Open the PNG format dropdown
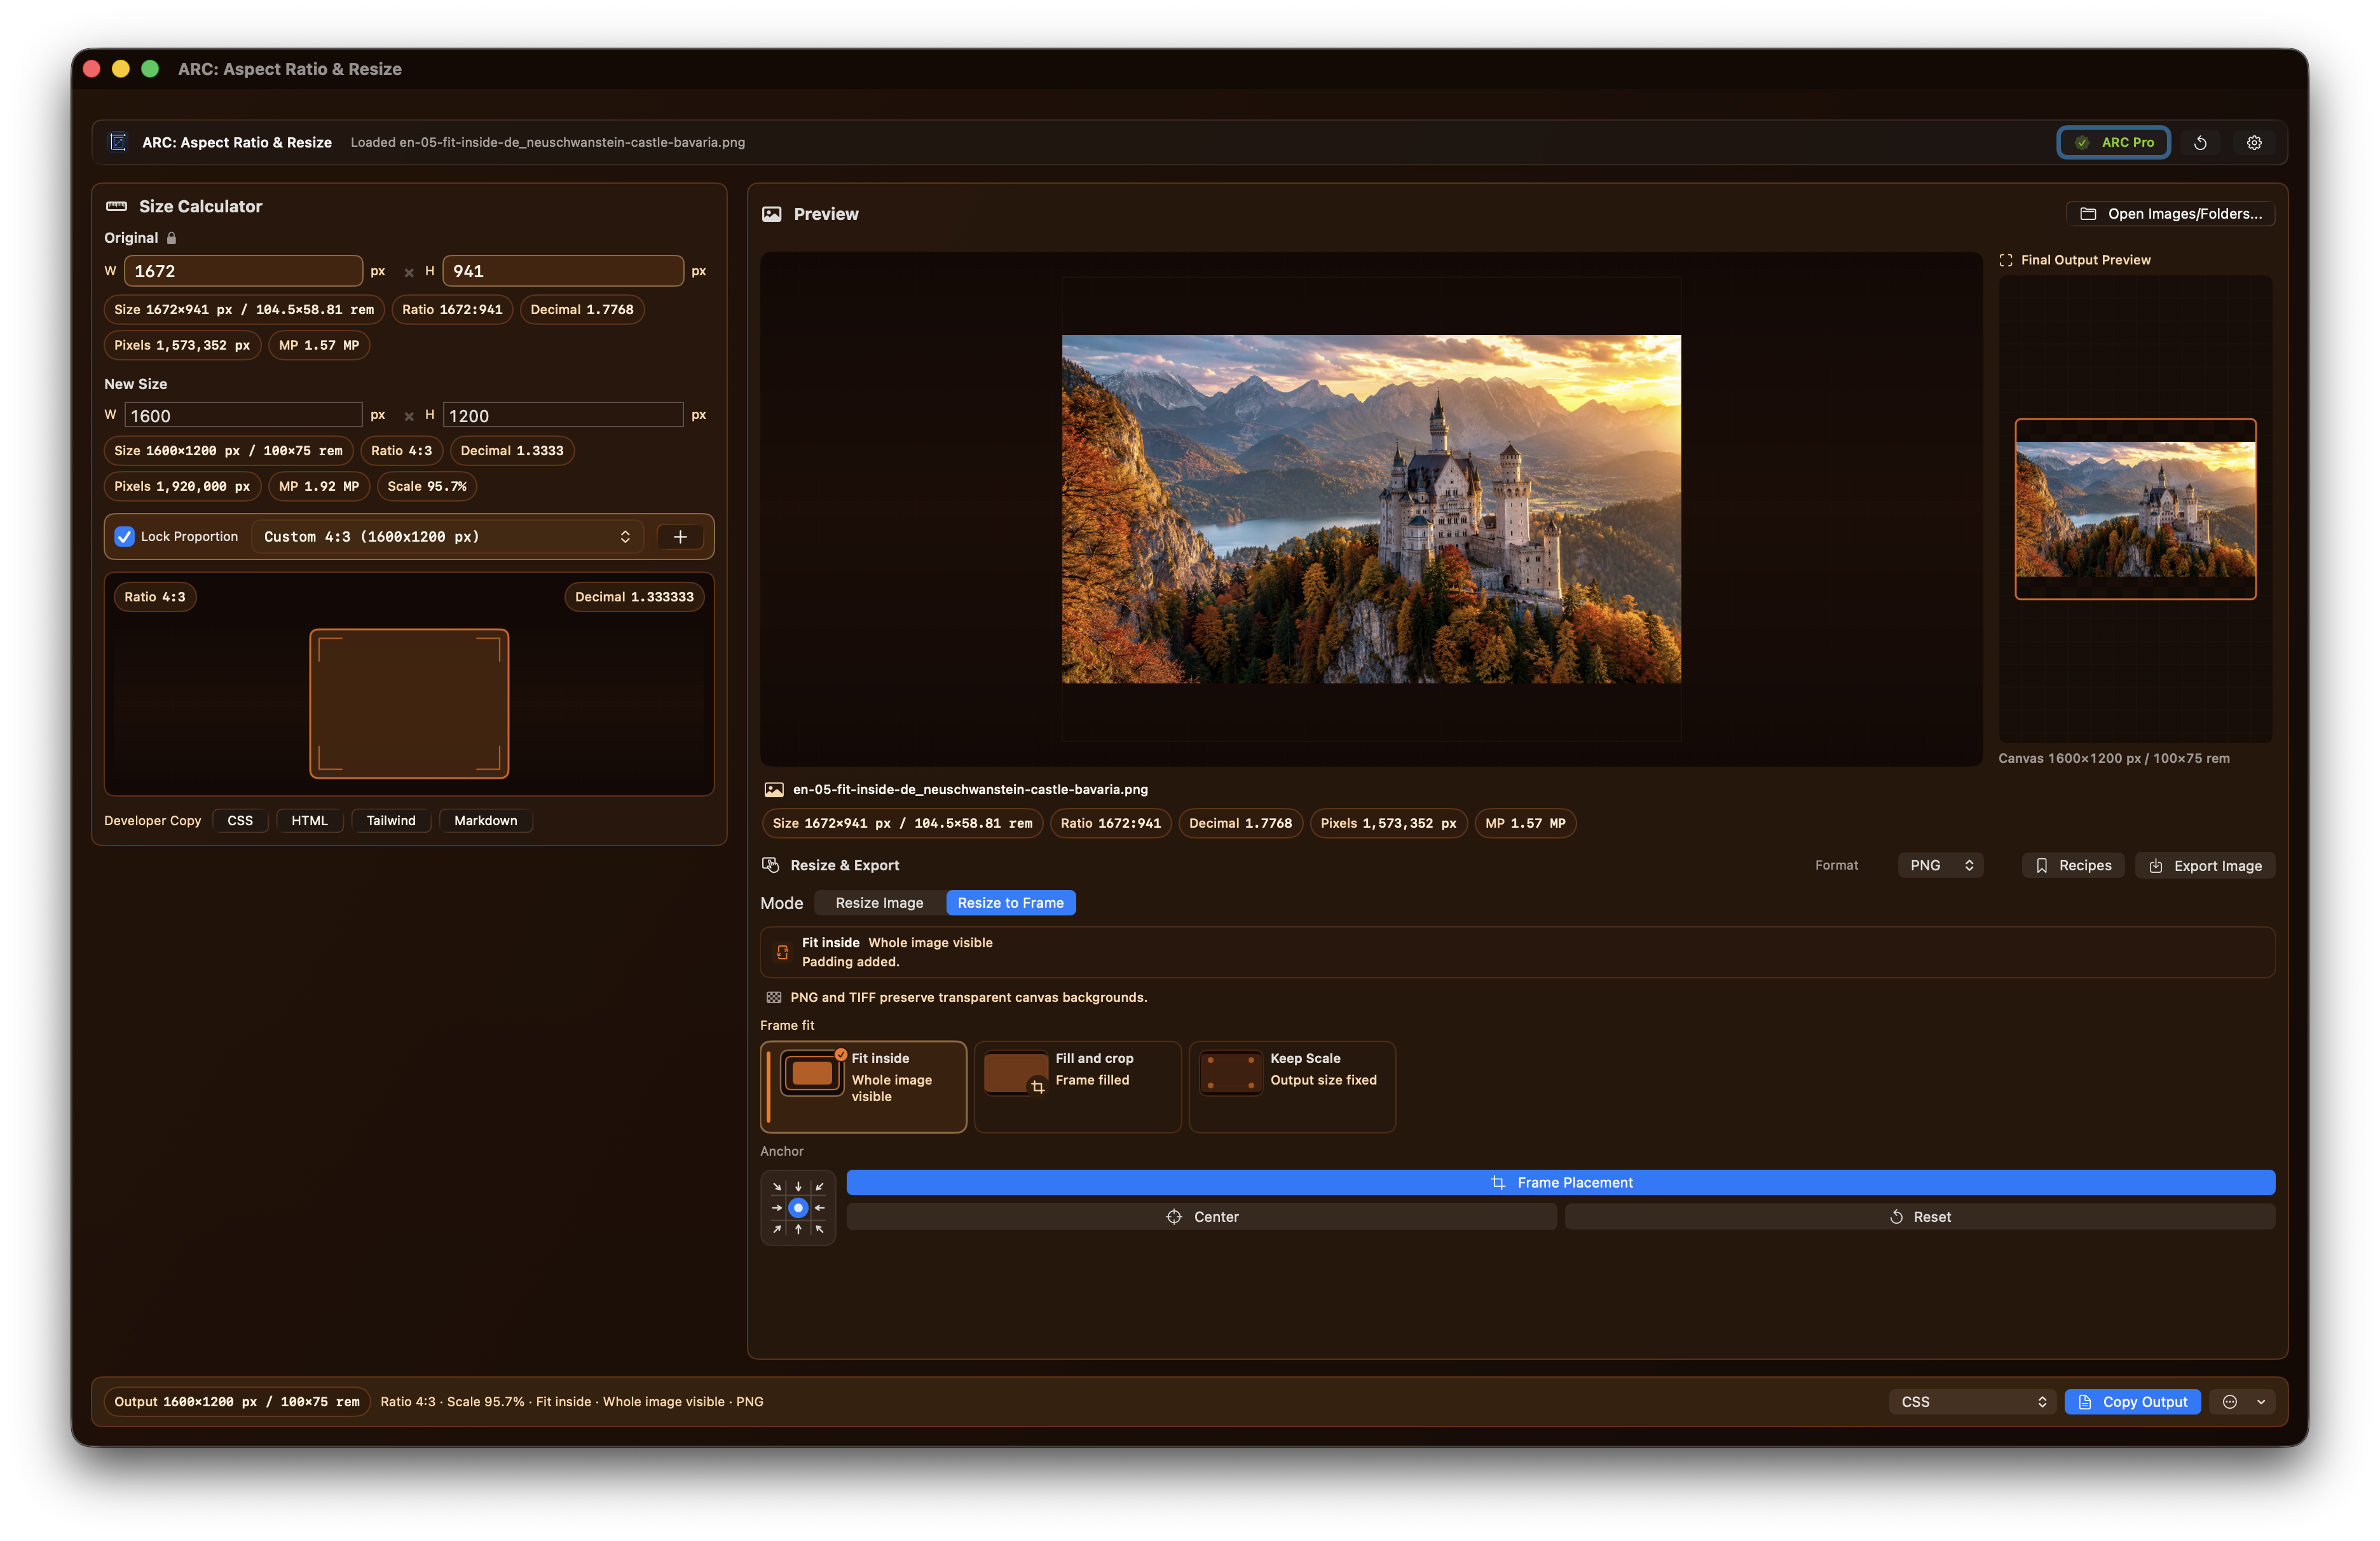The image size is (2380, 1541). tap(1941, 866)
